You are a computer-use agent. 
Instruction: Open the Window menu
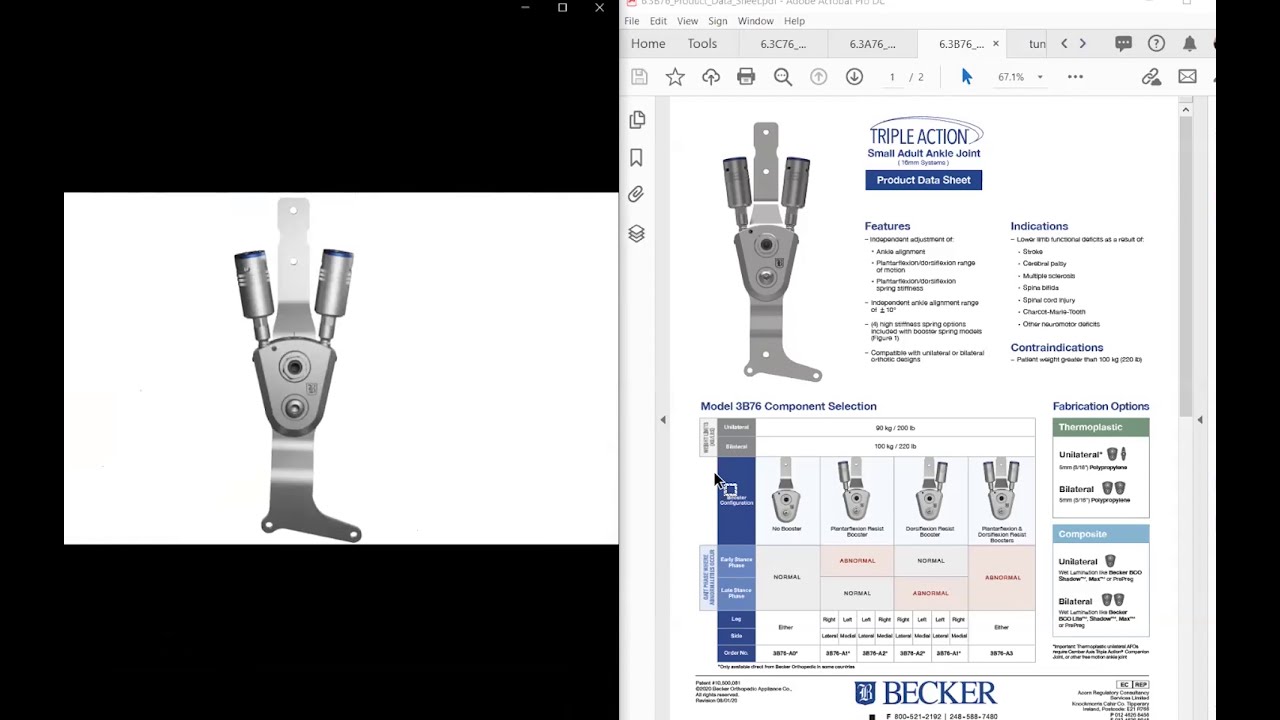coord(755,21)
